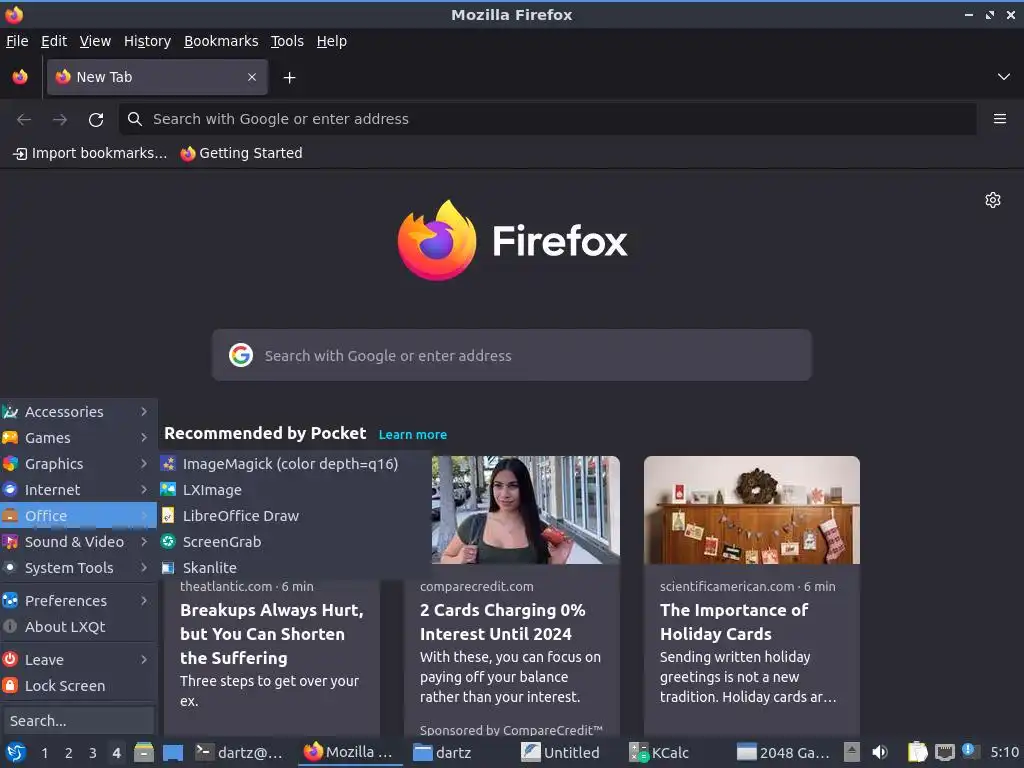Open the Bookmarks menu
Screen dimensions: 1024x768
click(x=221, y=41)
